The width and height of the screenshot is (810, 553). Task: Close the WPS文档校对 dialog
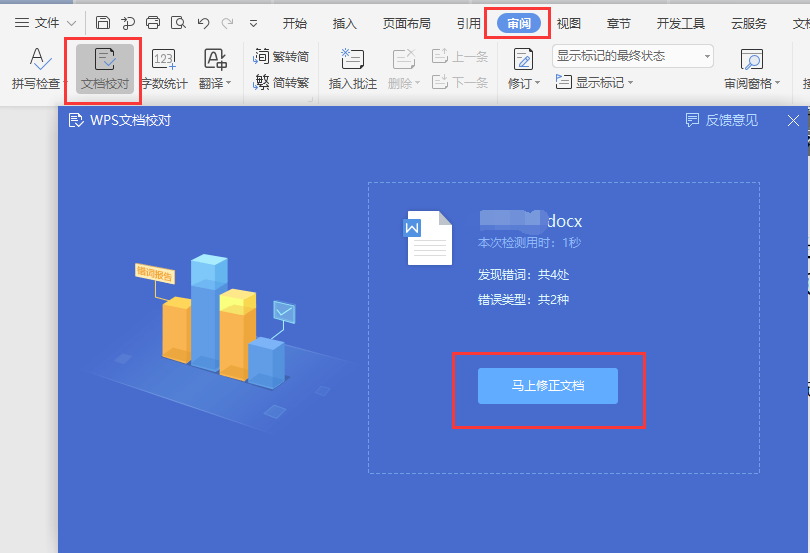click(x=793, y=120)
